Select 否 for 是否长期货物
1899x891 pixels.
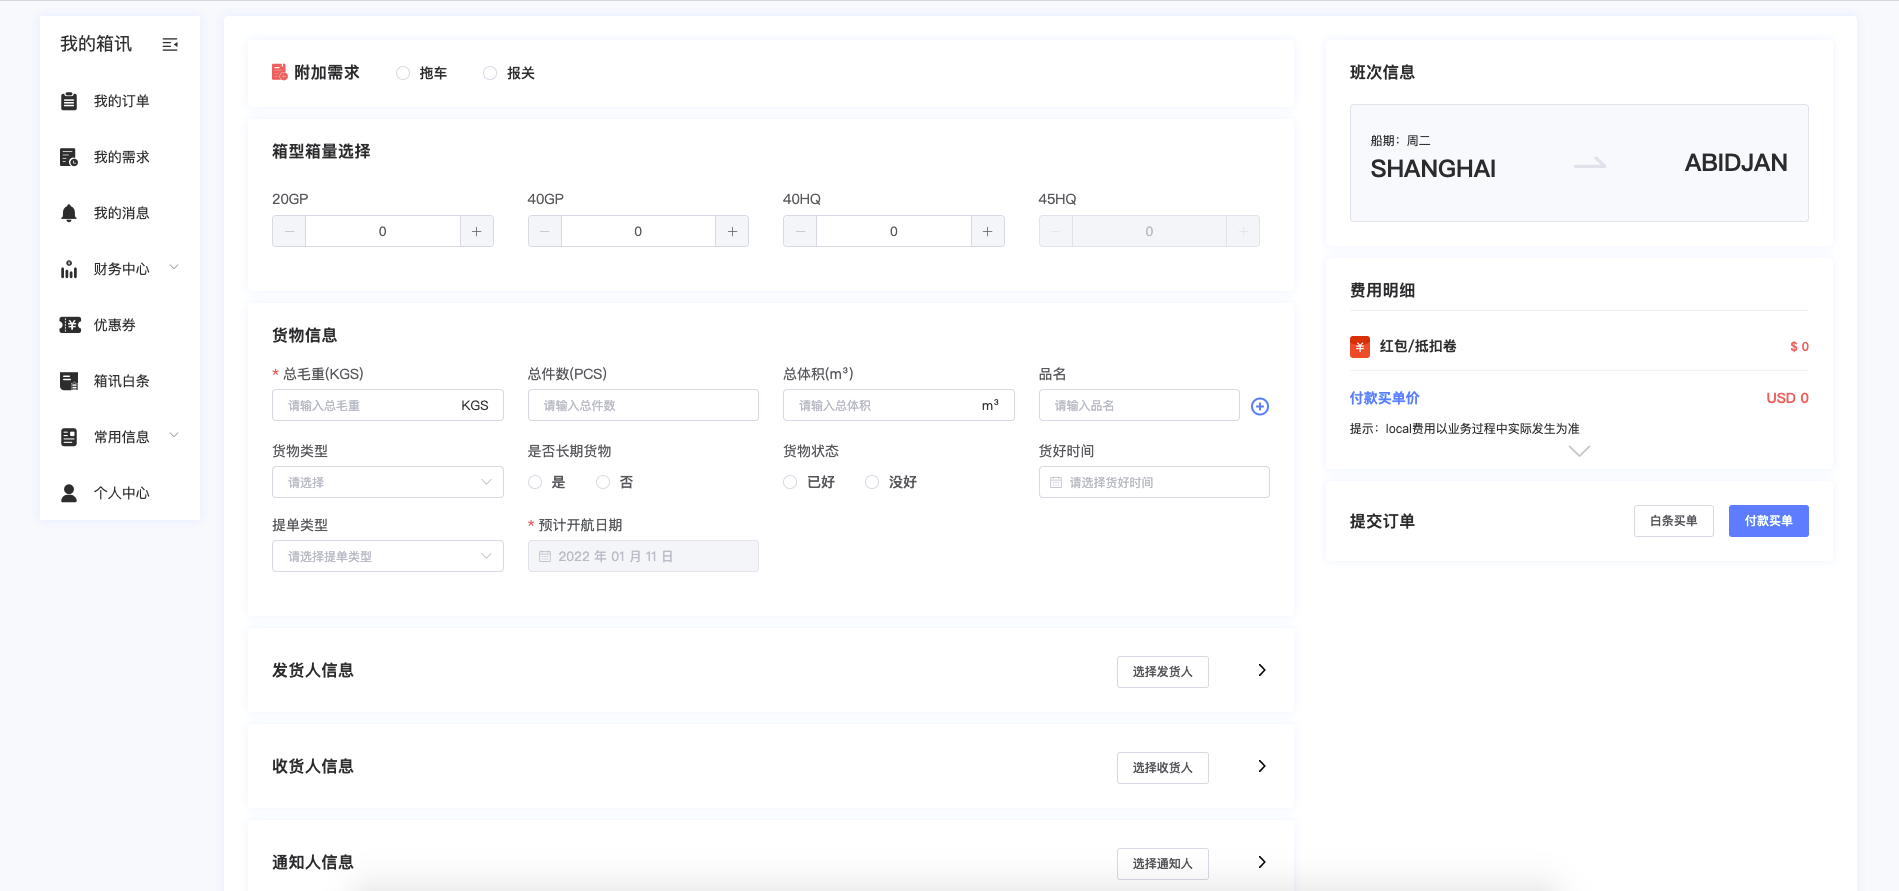[x=603, y=482]
